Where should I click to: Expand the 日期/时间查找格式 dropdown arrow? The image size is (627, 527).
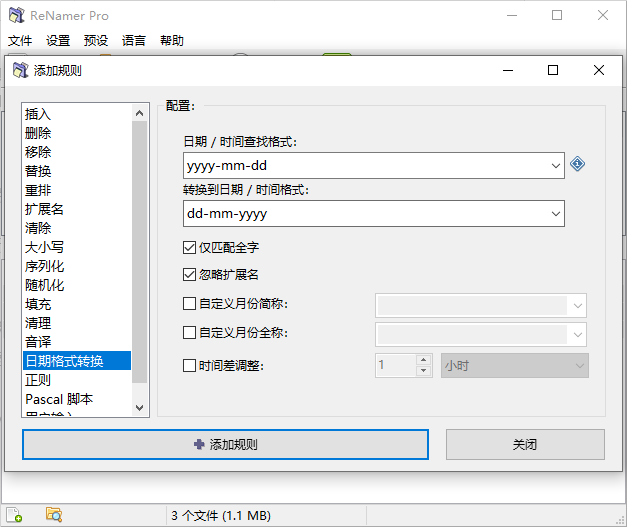pyautogui.click(x=555, y=166)
